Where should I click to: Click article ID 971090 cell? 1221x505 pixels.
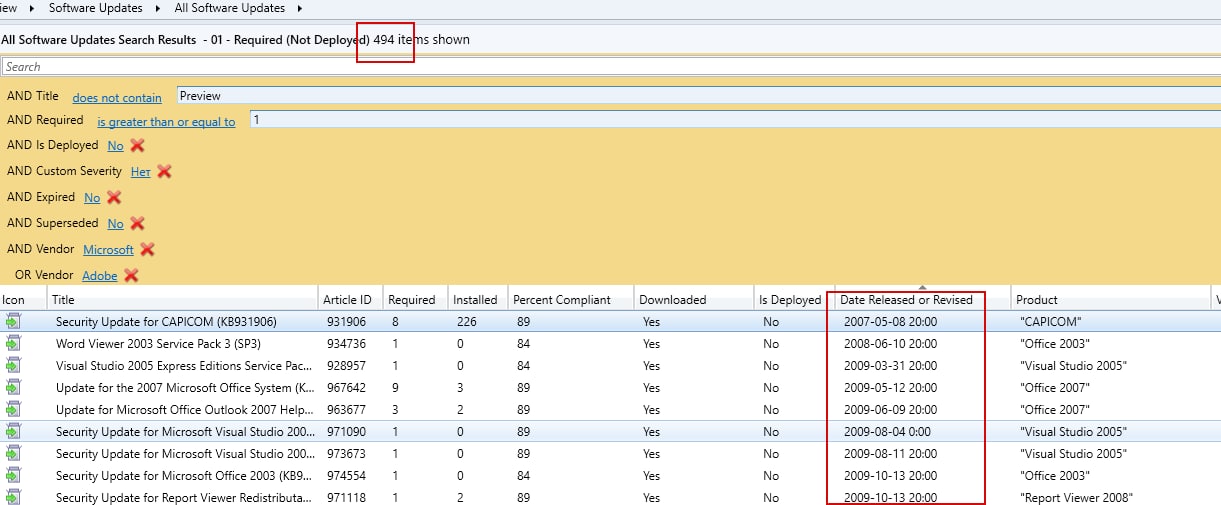click(x=346, y=432)
